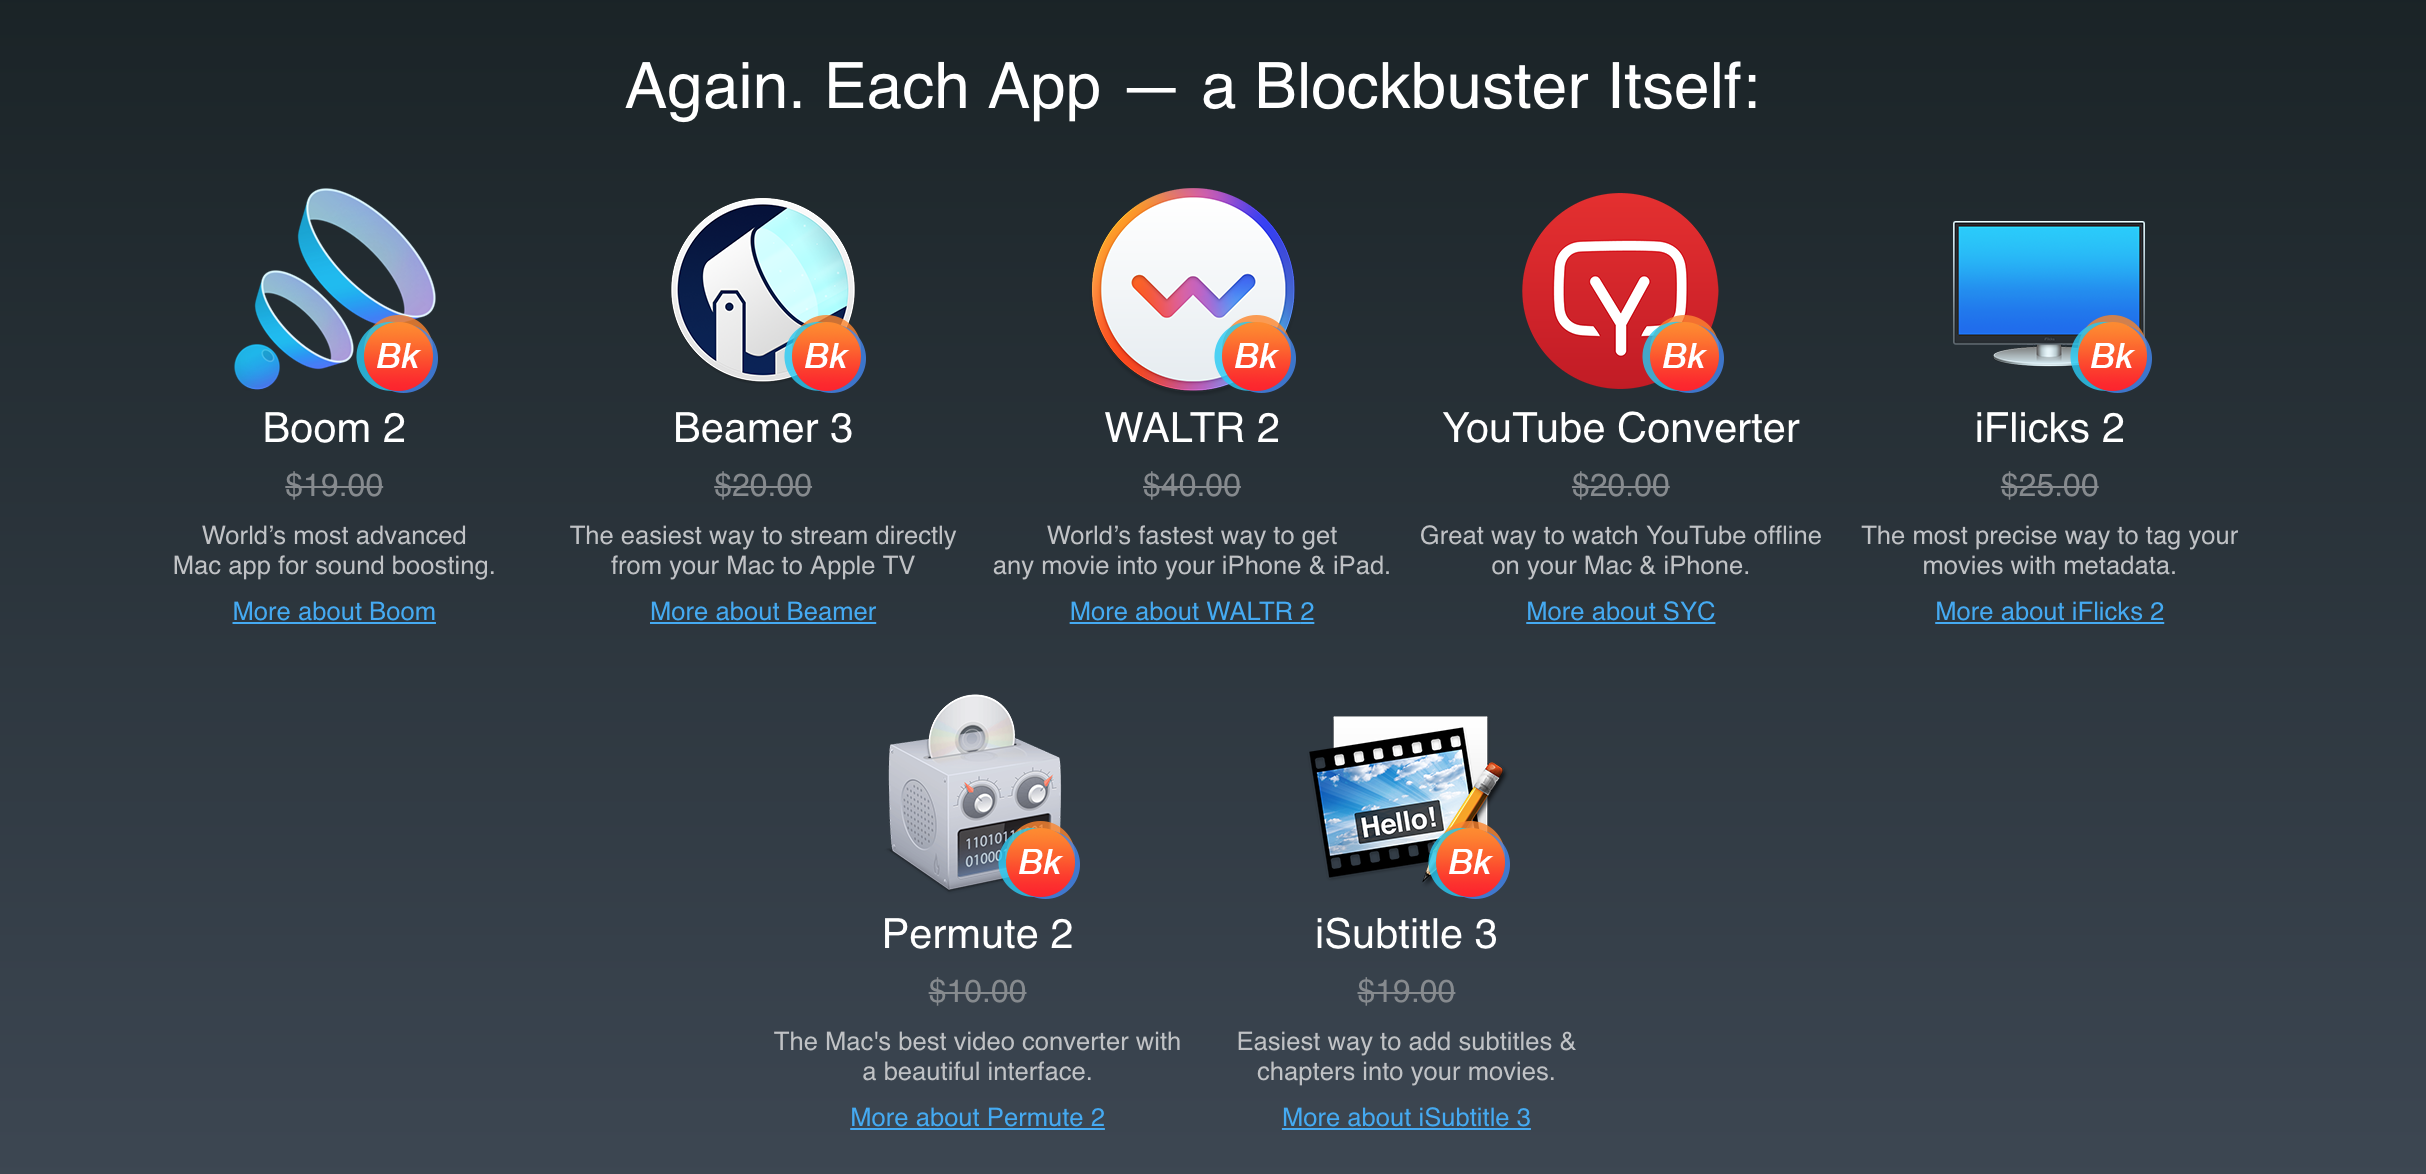Click the Blockbuster Itself page heading
This screenshot has width=2426, height=1174.
pos(1192,86)
